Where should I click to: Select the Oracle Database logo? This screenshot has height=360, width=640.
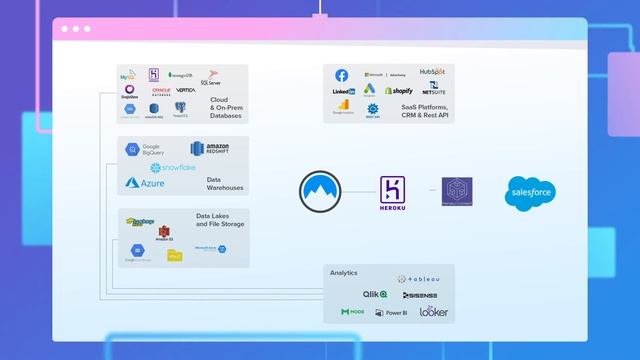click(161, 91)
